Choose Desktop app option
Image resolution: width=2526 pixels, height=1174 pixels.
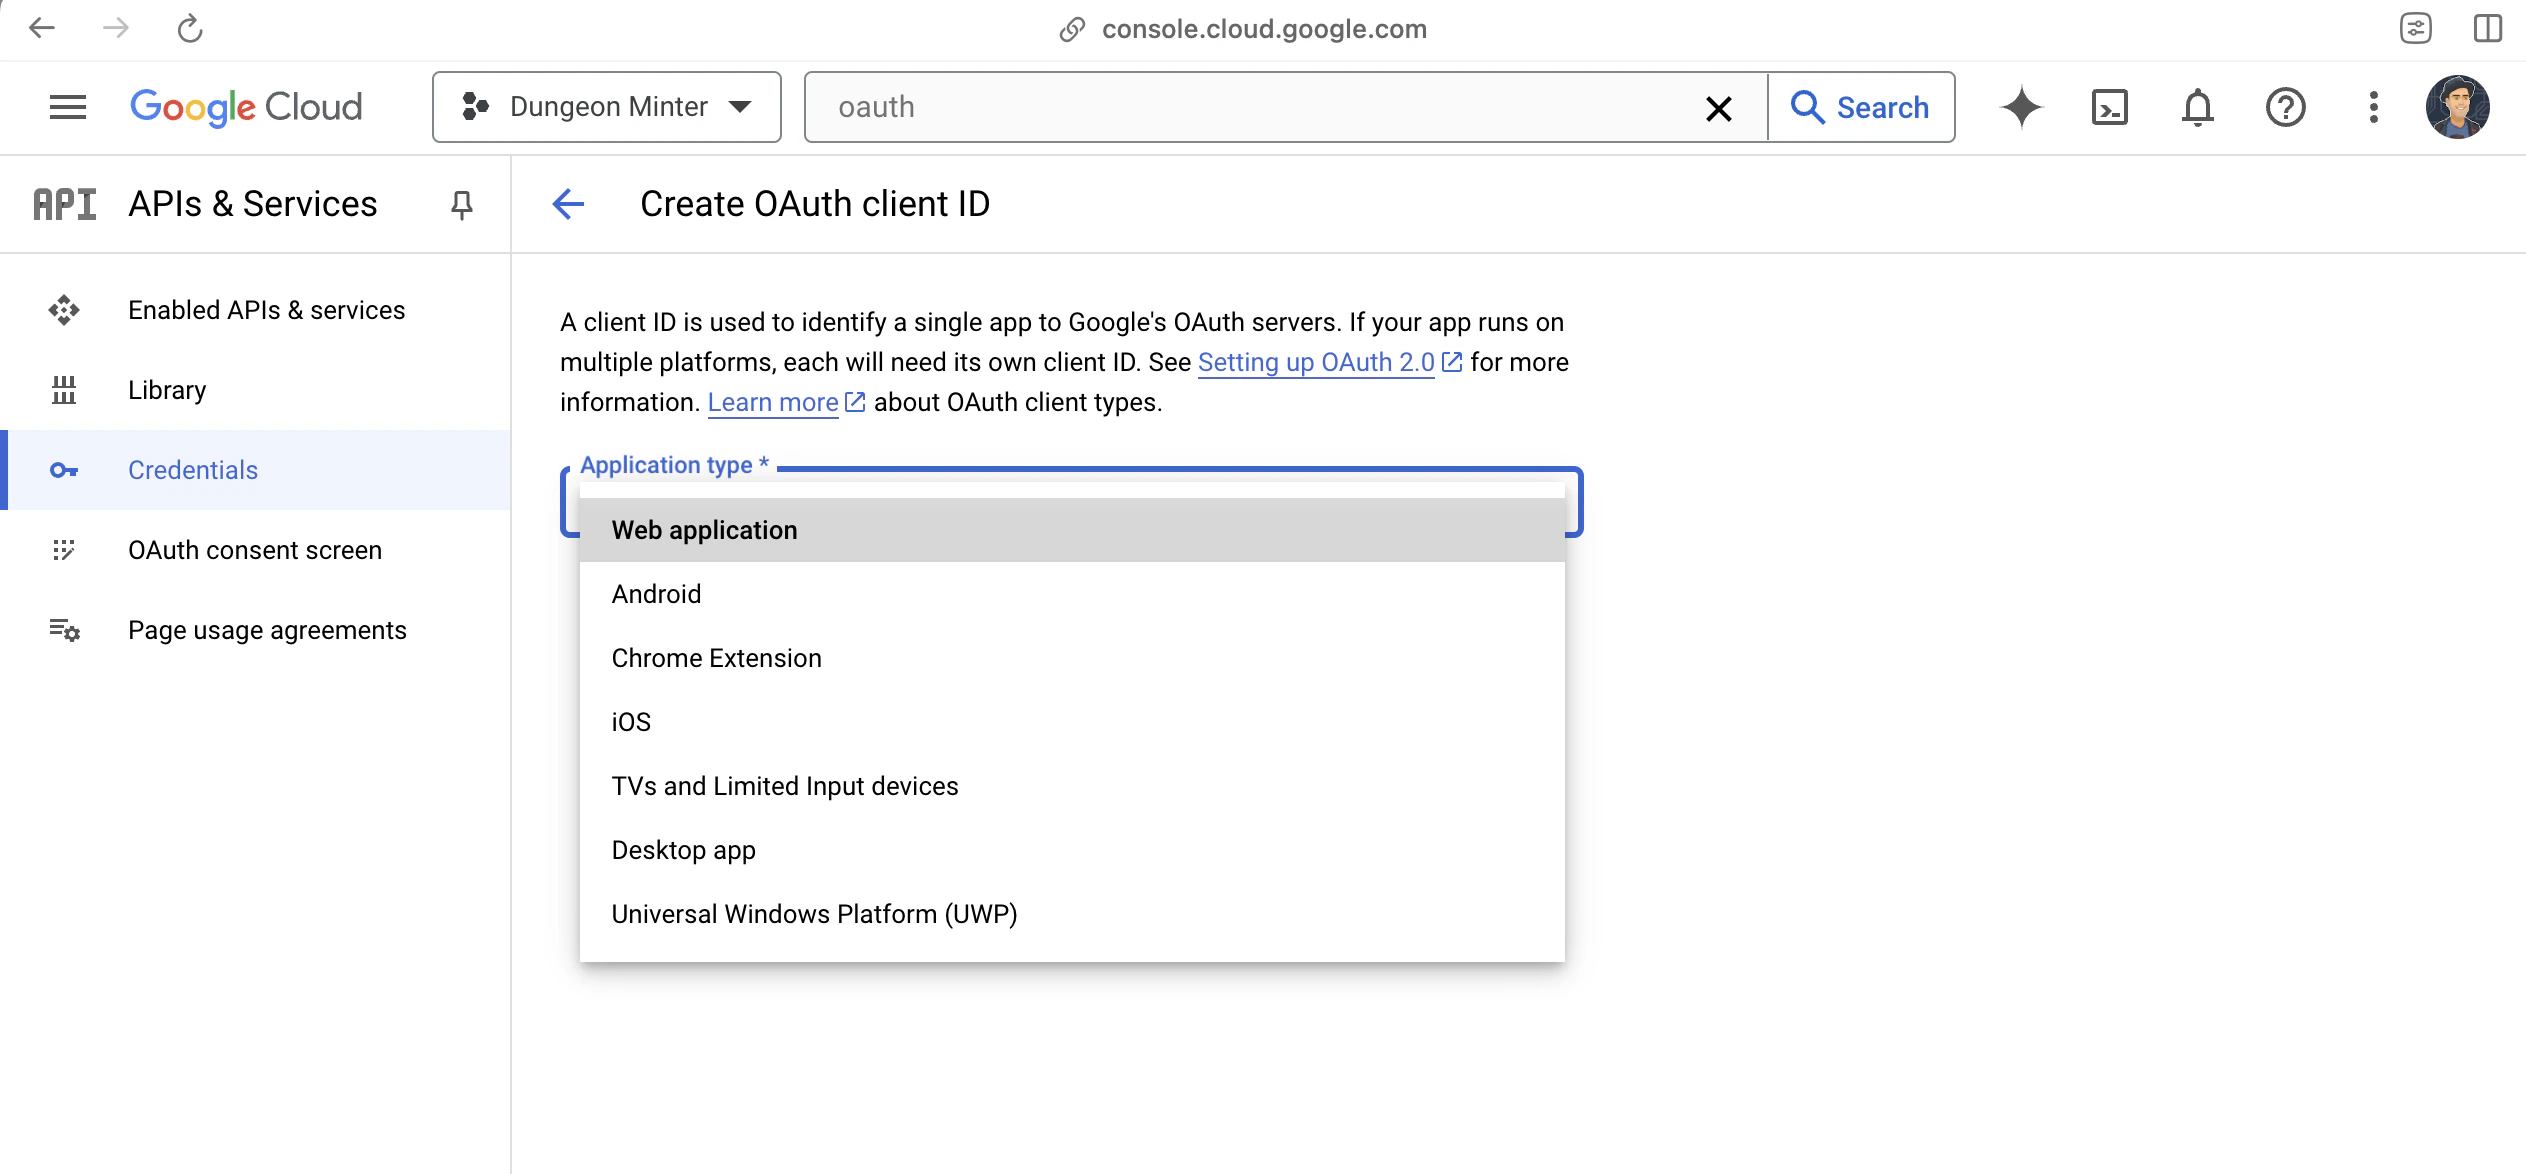[684, 850]
